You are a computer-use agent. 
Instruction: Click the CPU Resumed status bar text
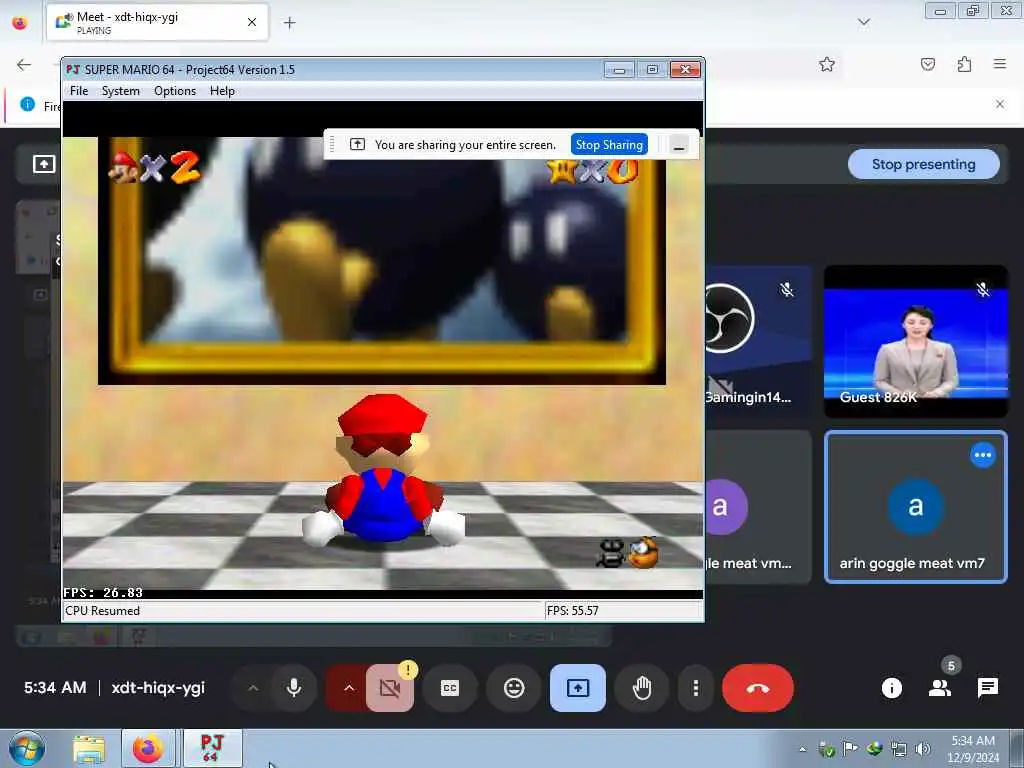103,611
